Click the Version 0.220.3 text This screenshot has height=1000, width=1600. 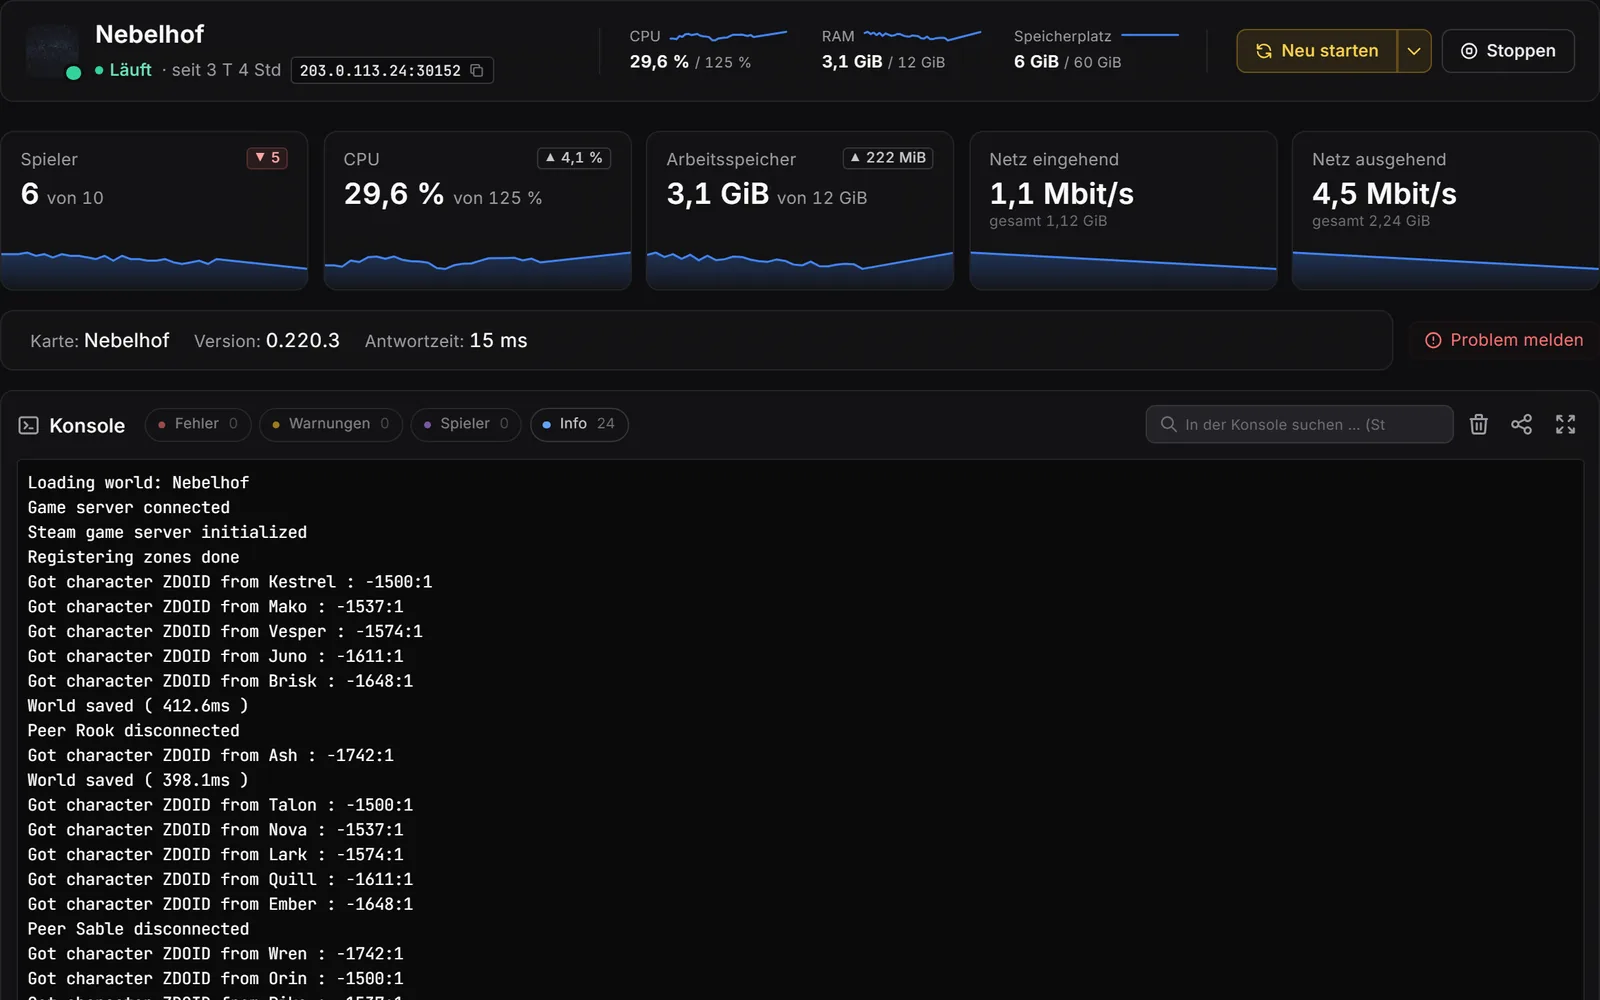(267, 341)
